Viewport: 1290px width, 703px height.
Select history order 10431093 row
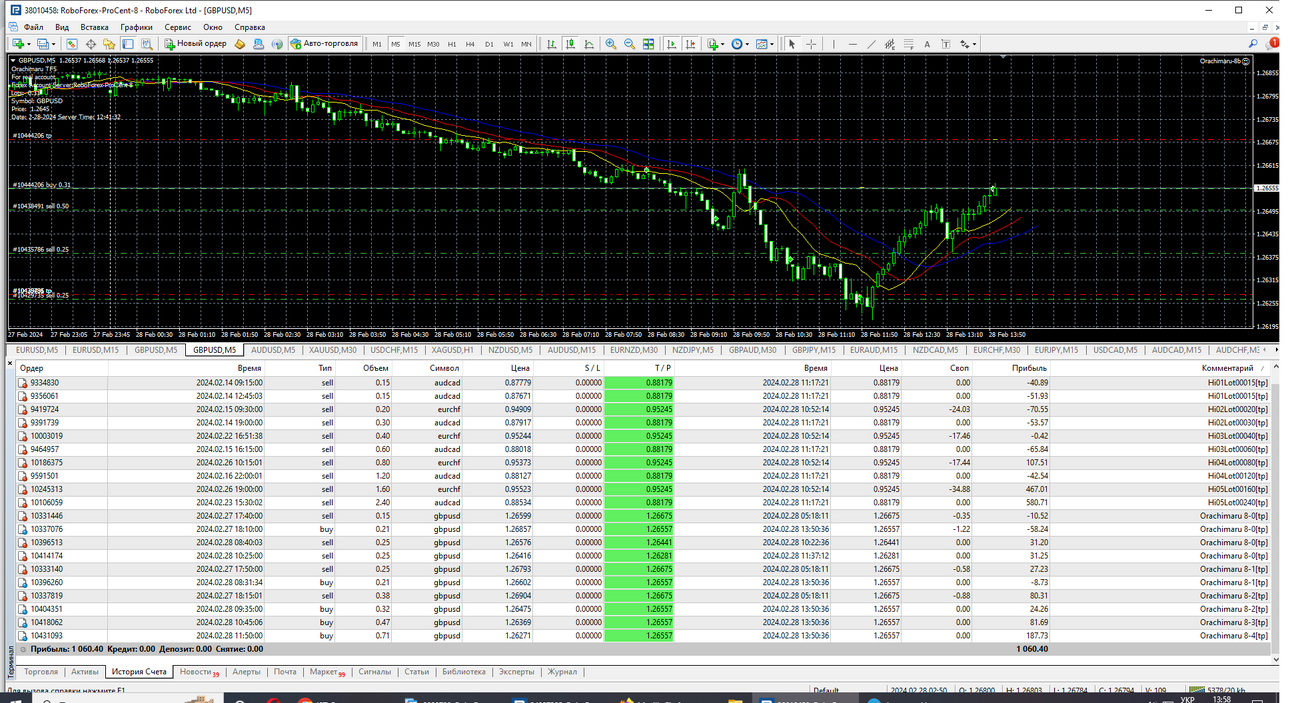pyautogui.click(x=644, y=635)
